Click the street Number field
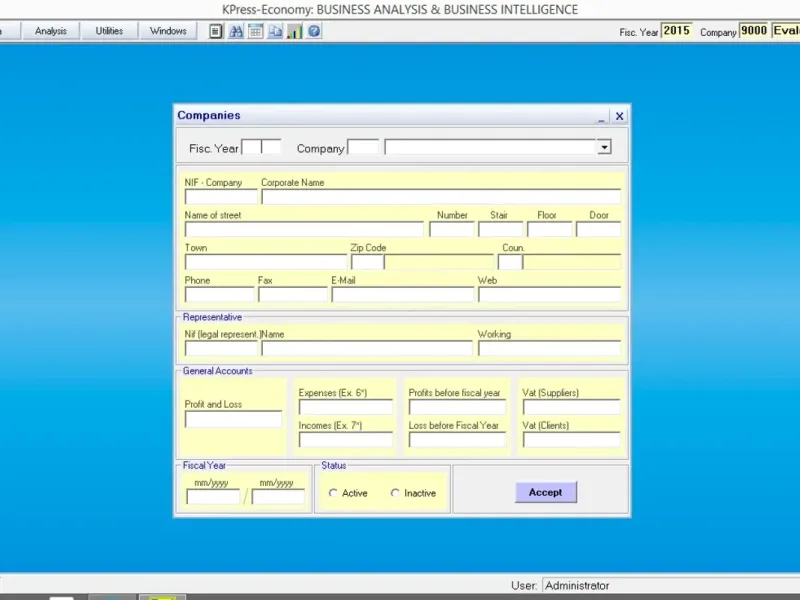The image size is (800, 600). coord(452,230)
